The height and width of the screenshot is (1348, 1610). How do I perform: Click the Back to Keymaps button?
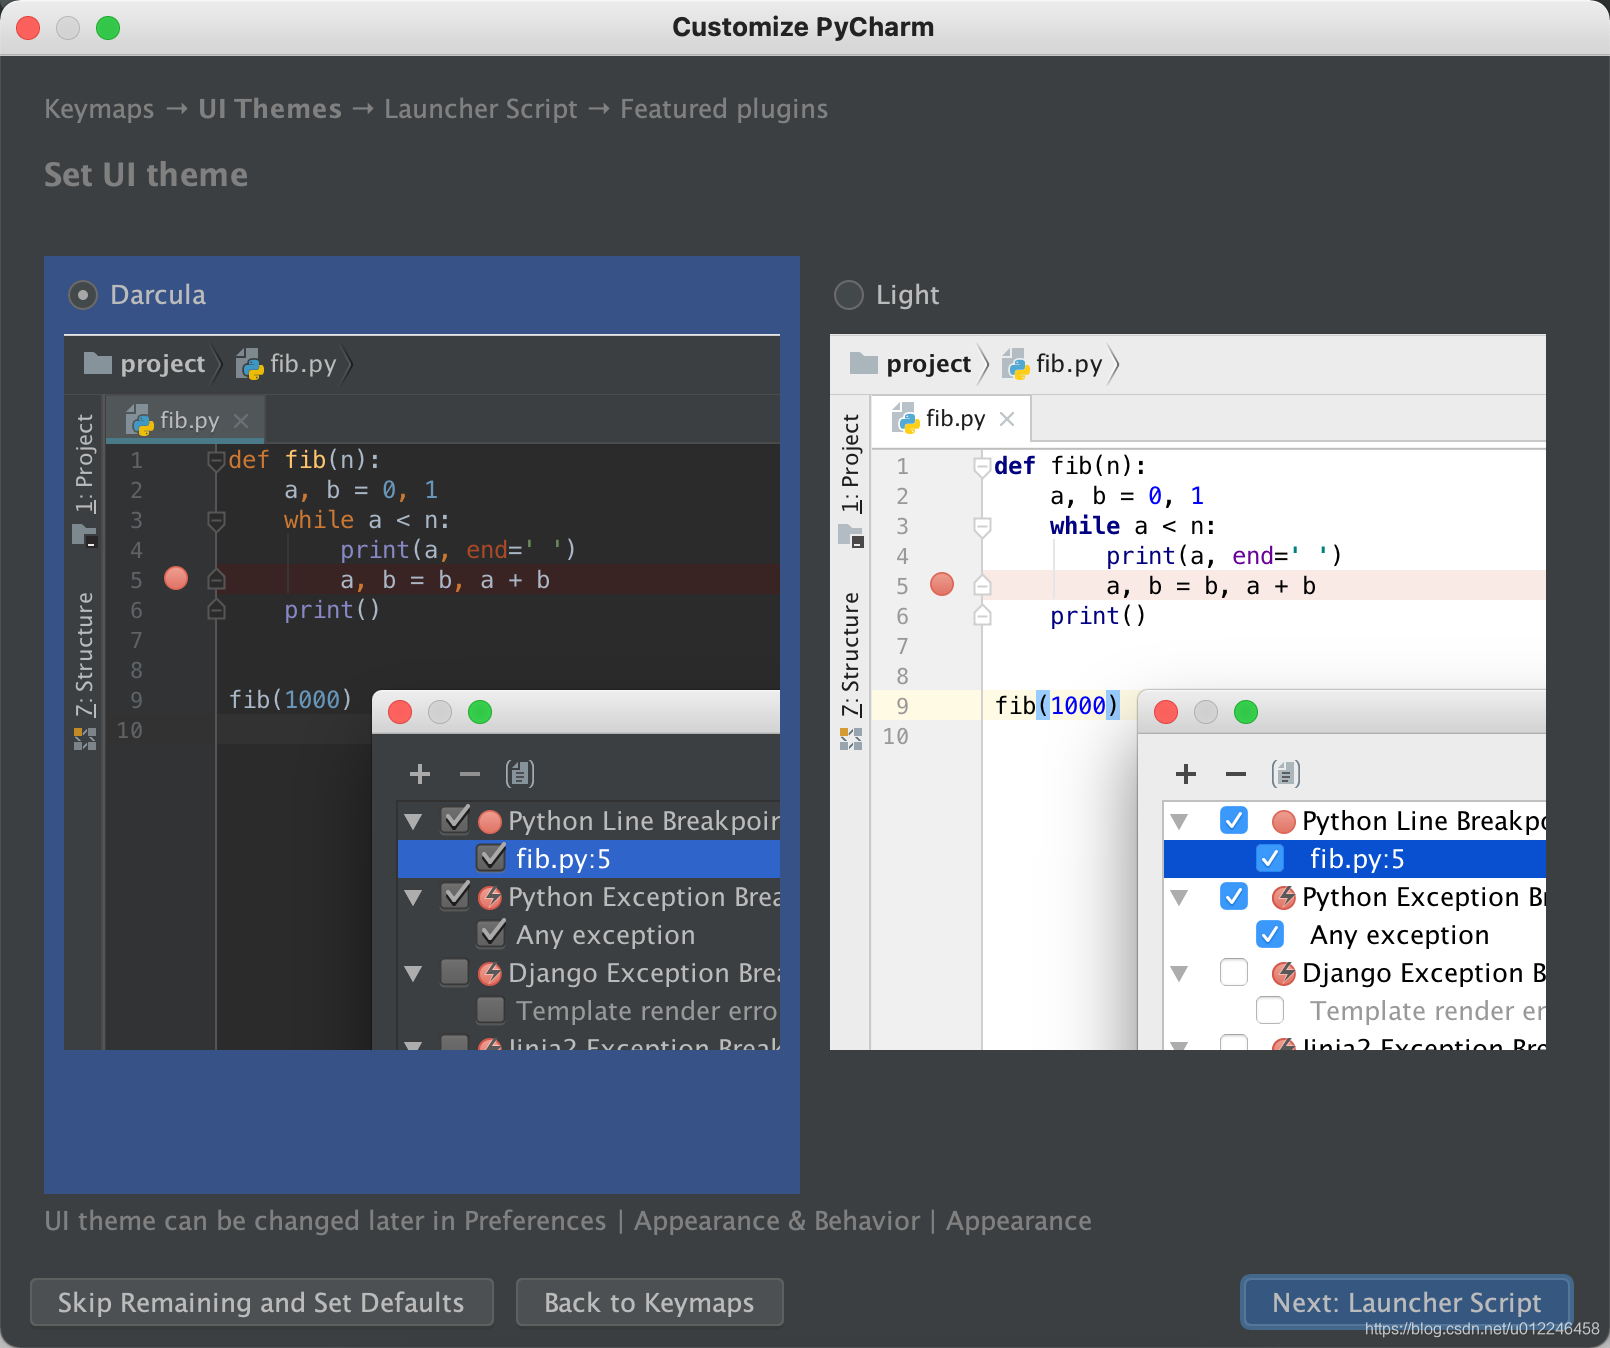(649, 1302)
